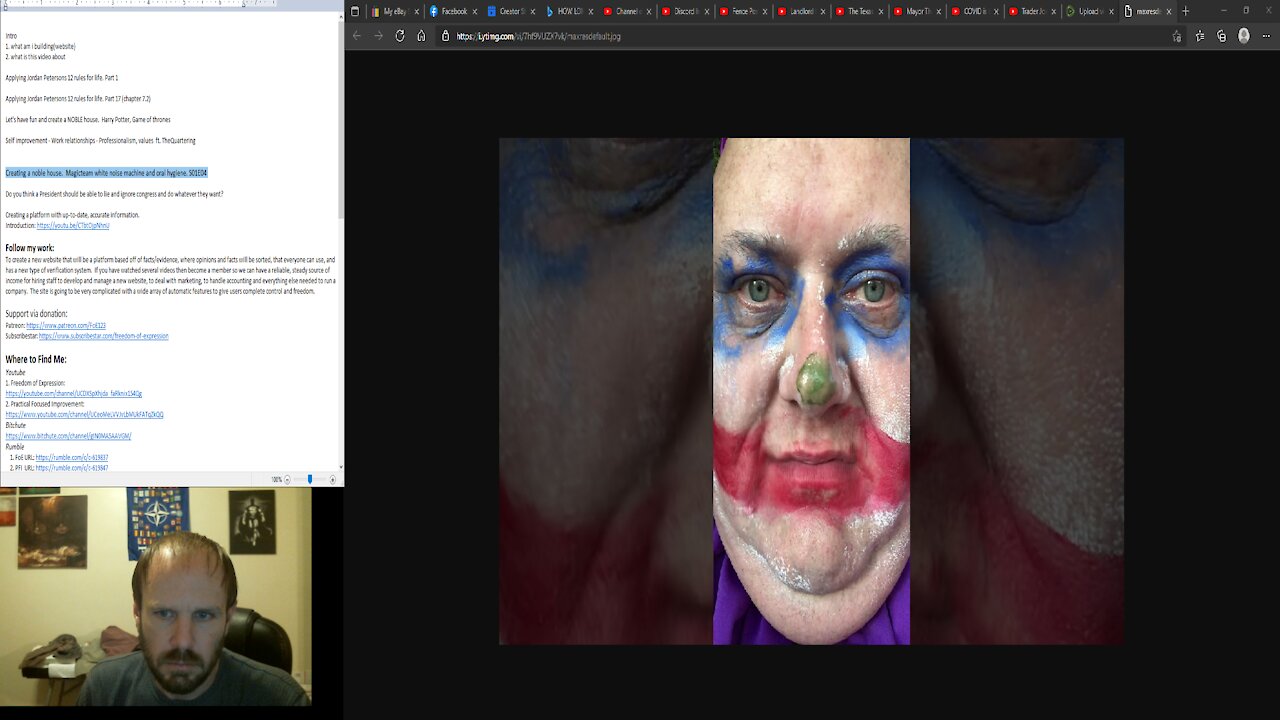1280x720 pixels.
Task: Add this page to favorites star icon
Action: 1177,36
